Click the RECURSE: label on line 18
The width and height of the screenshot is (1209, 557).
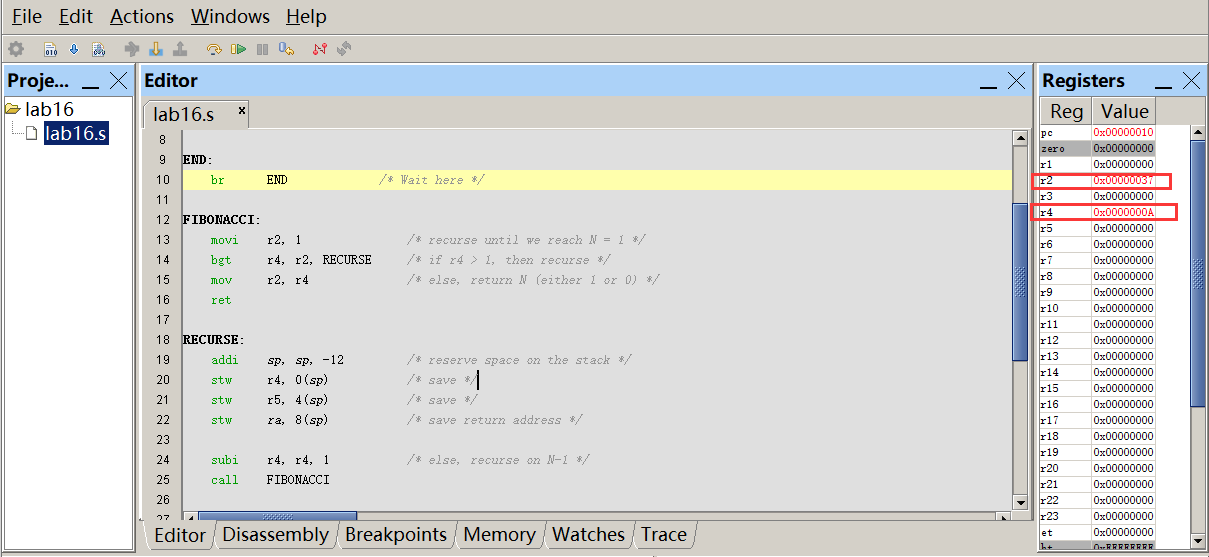click(x=214, y=340)
